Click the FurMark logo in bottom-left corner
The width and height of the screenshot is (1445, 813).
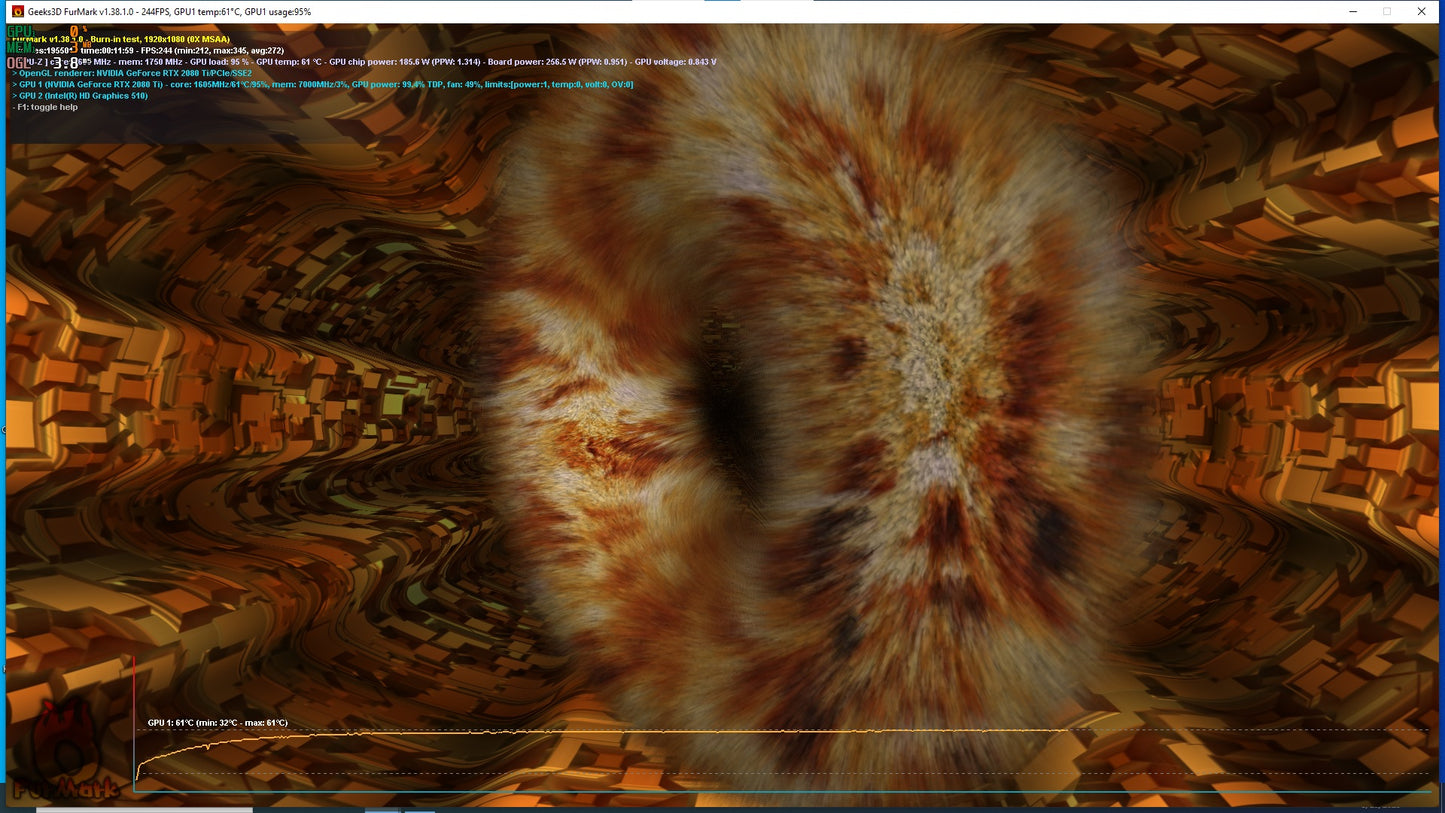(62, 755)
